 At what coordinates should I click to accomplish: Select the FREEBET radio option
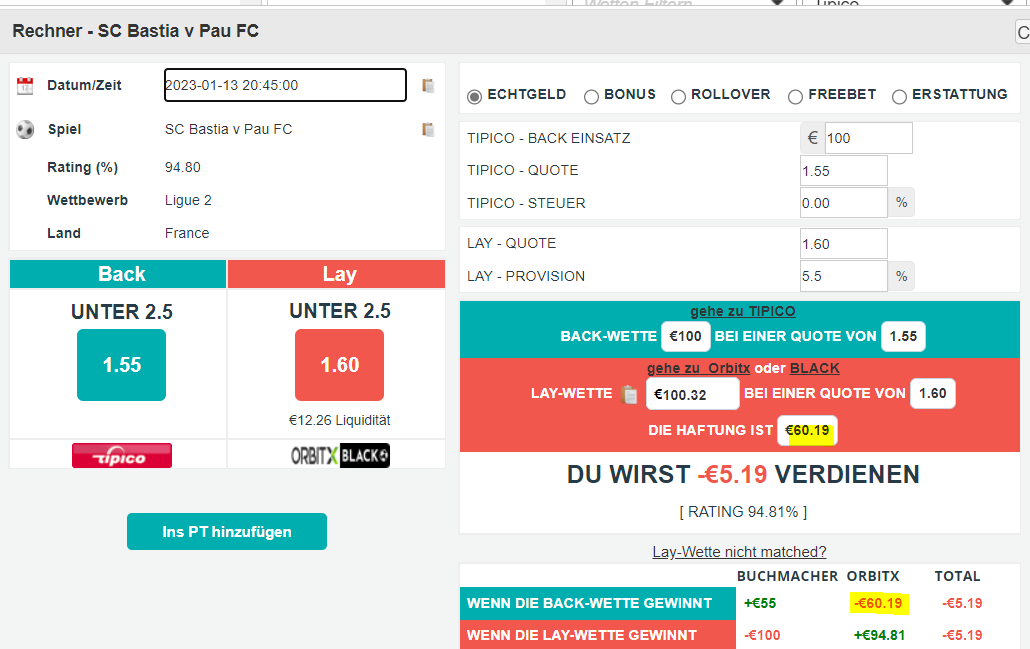tap(795, 97)
